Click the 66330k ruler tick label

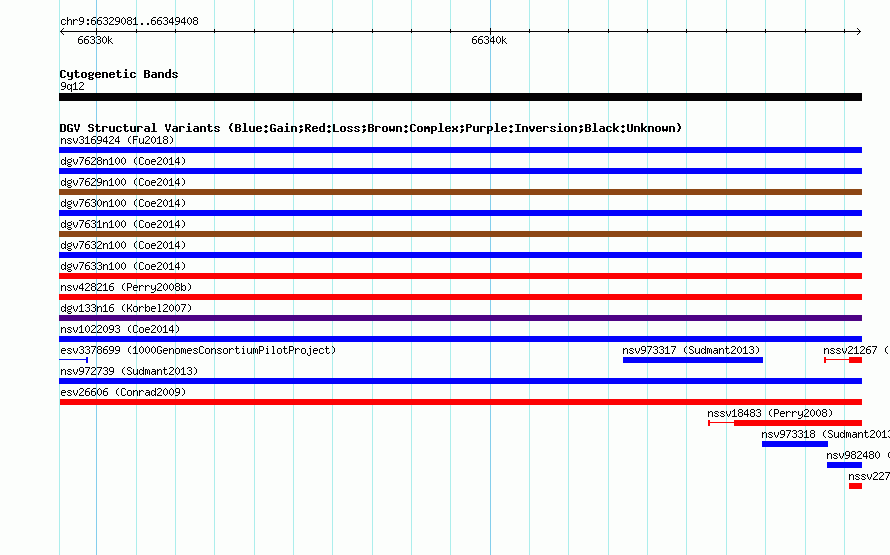(x=95, y=40)
